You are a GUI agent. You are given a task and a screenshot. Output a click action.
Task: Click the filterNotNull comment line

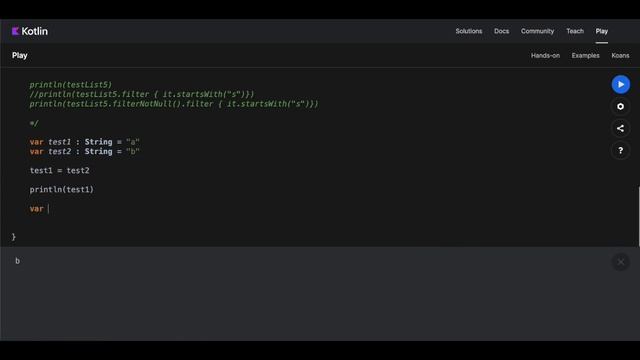(x=173, y=104)
